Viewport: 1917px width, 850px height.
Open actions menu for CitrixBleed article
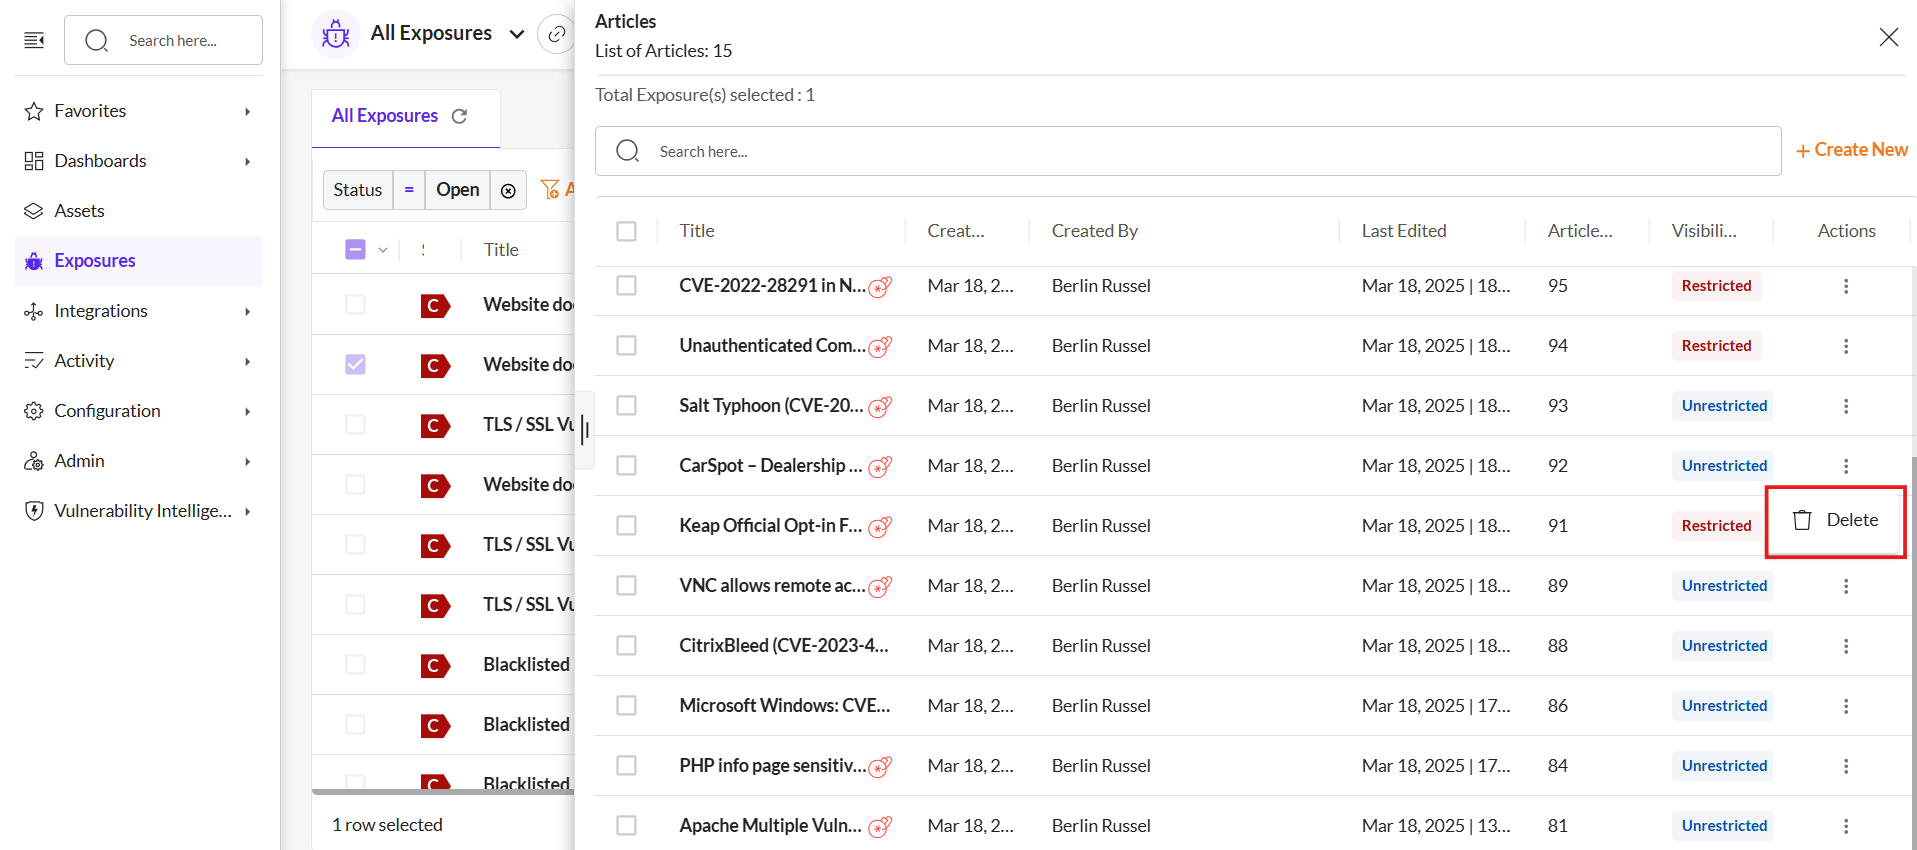click(x=1846, y=646)
